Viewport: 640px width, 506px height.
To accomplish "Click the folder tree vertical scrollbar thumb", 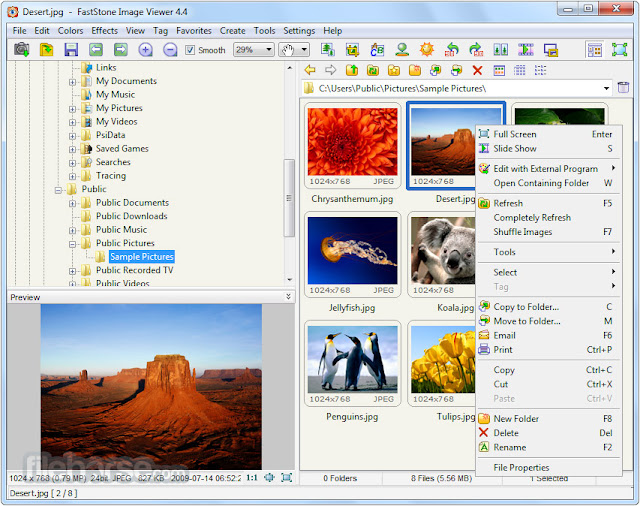I will (x=289, y=198).
